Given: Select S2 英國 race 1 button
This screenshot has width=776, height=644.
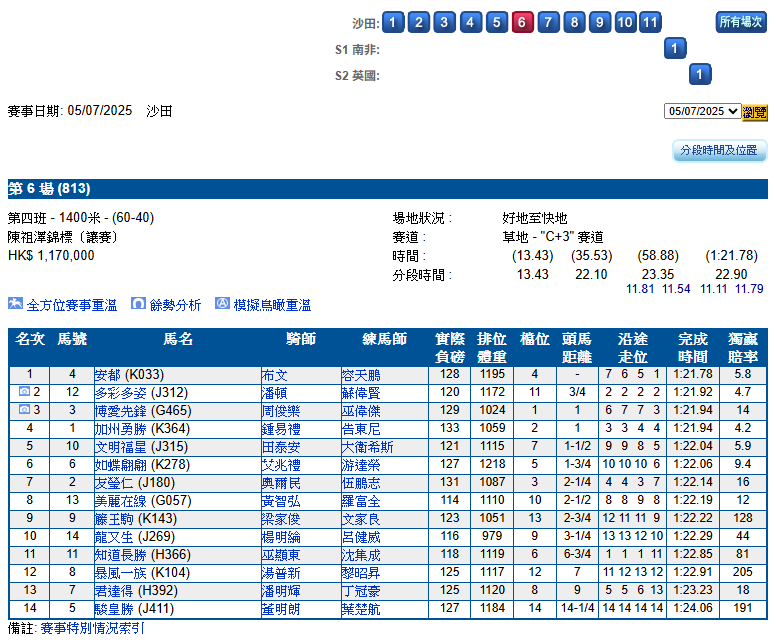Looking at the screenshot, I should pyautogui.click(x=700, y=74).
